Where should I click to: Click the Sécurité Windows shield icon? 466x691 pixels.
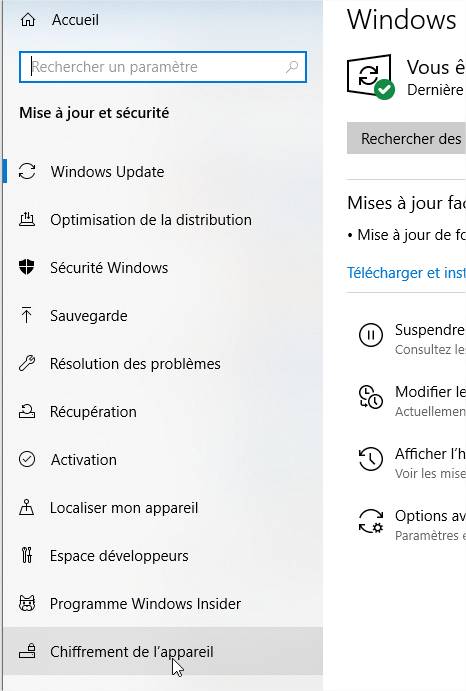(x=26, y=267)
